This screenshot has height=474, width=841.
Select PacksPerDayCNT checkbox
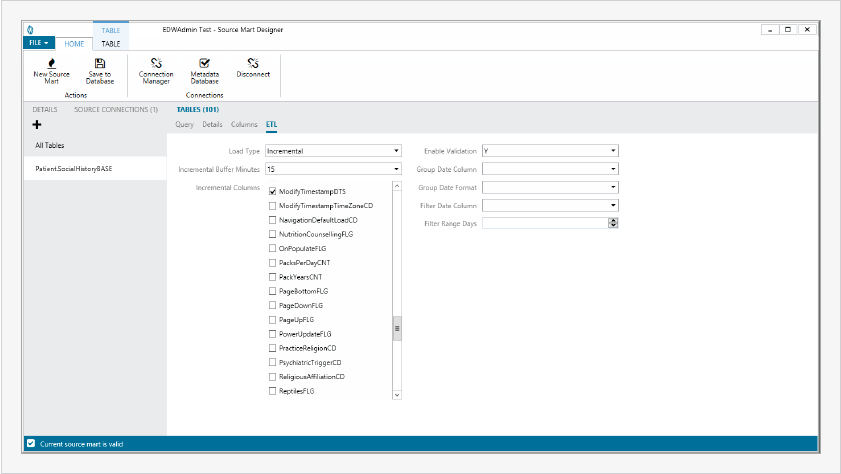pyautogui.click(x=272, y=263)
